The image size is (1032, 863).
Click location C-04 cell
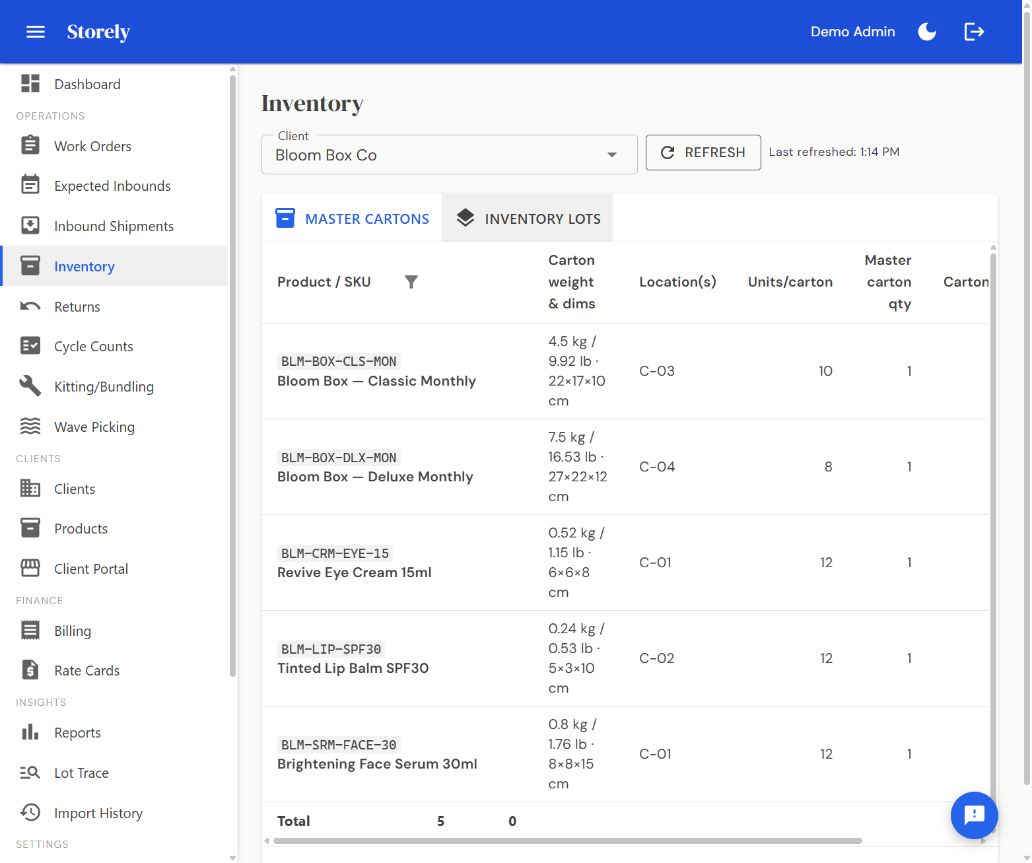(x=657, y=467)
